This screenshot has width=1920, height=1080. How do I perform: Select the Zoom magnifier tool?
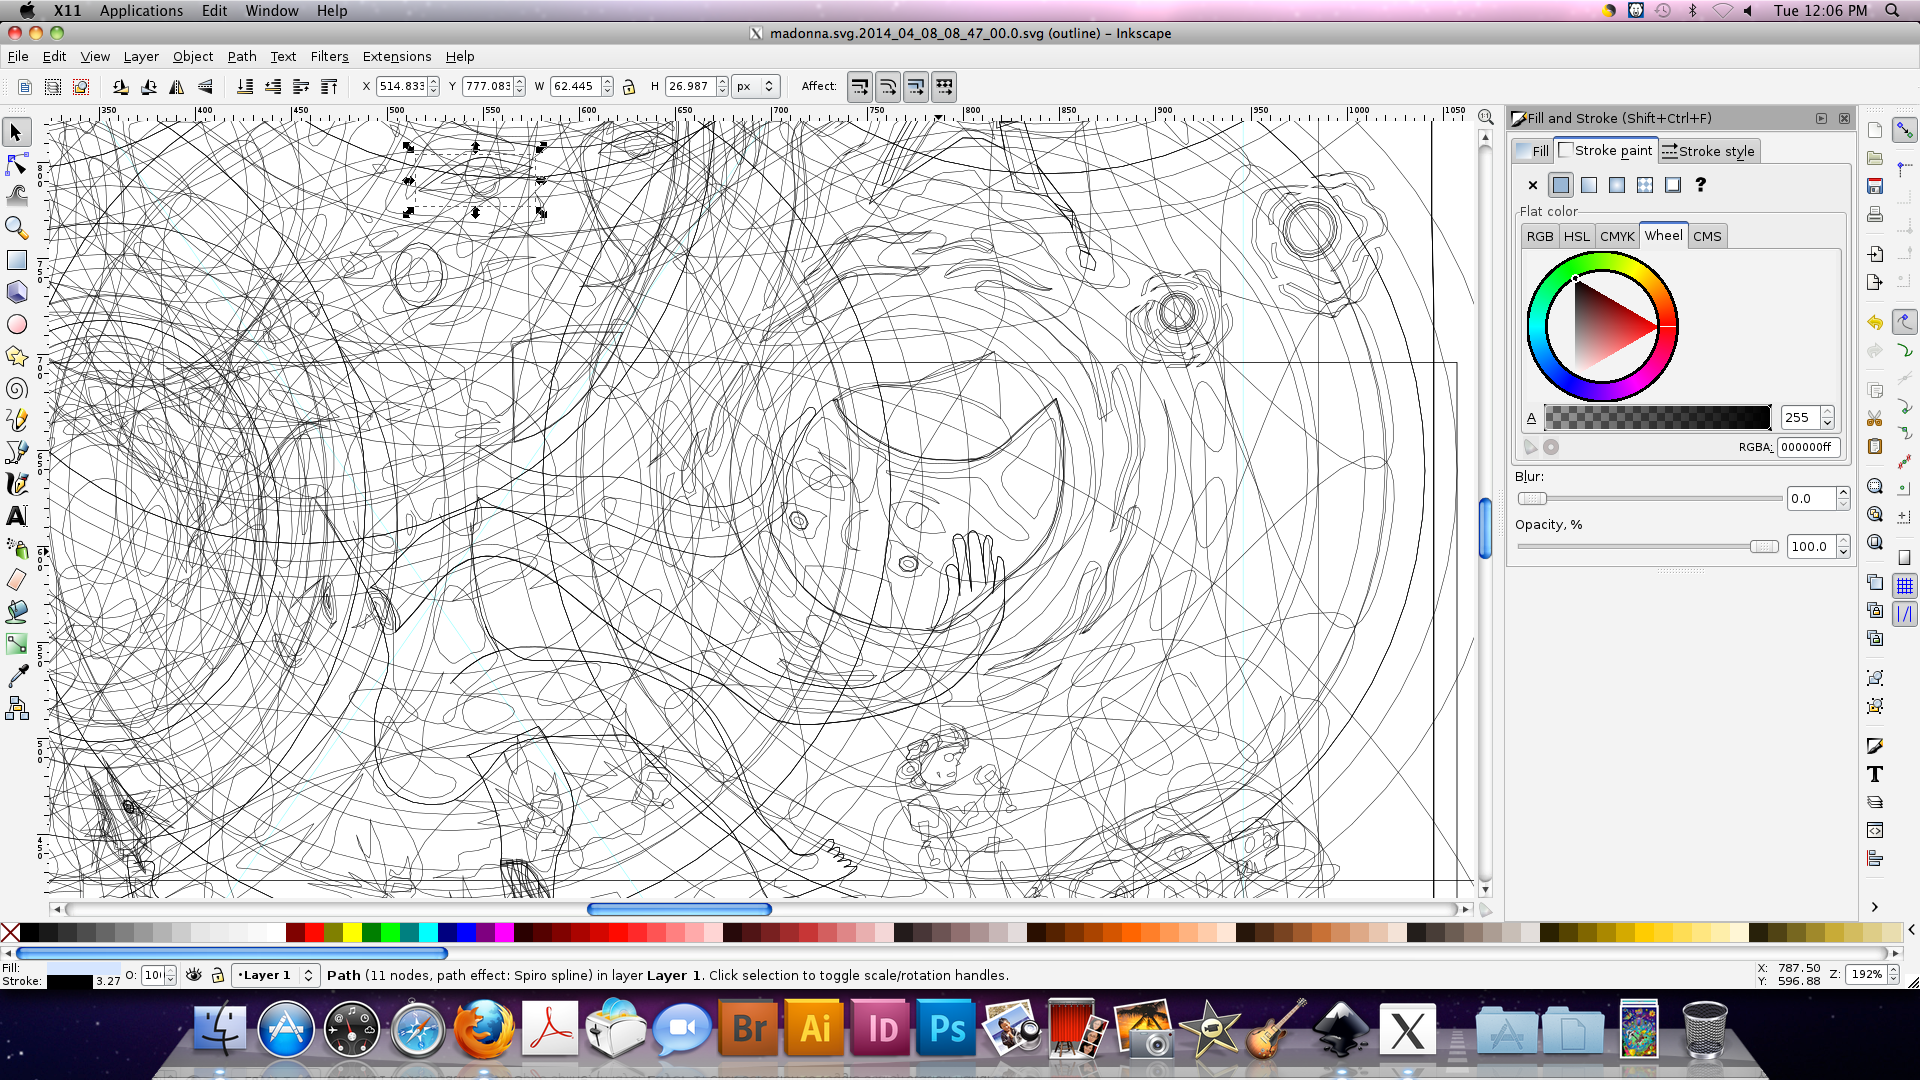coord(17,228)
